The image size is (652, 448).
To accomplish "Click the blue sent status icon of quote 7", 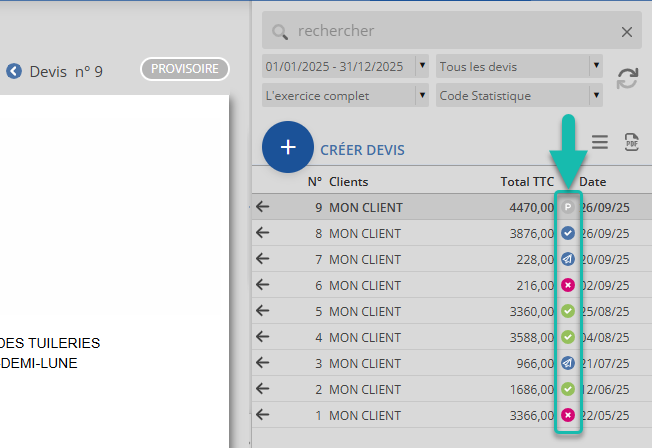I will tap(568, 259).
